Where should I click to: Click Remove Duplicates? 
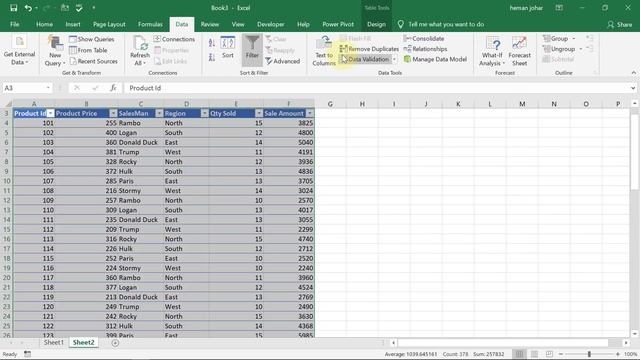pyautogui.click(x=369, y=49)
